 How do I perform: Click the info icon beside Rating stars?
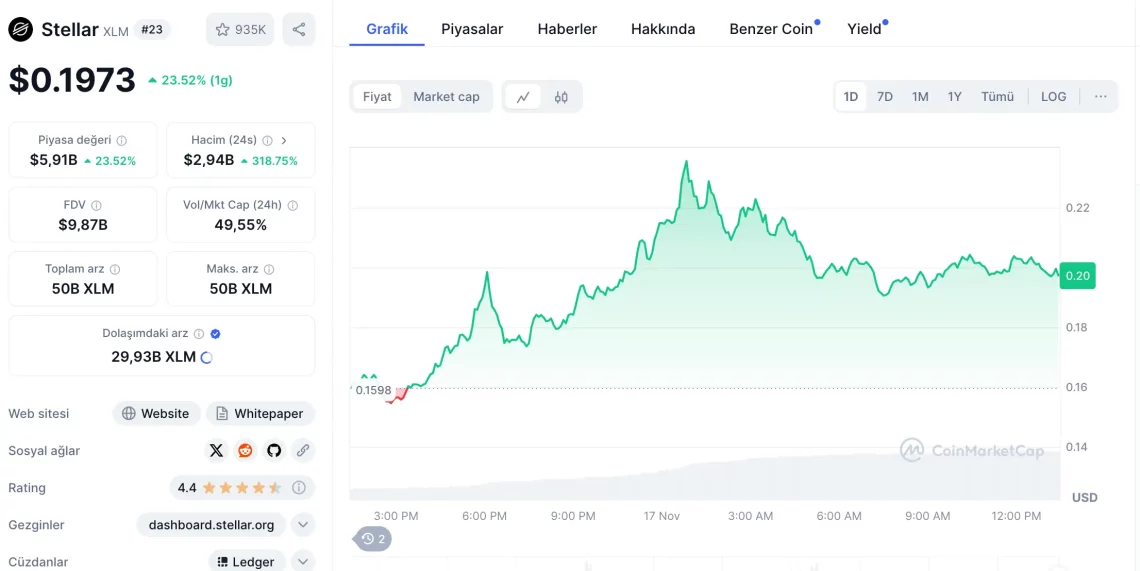click(299, 488)
